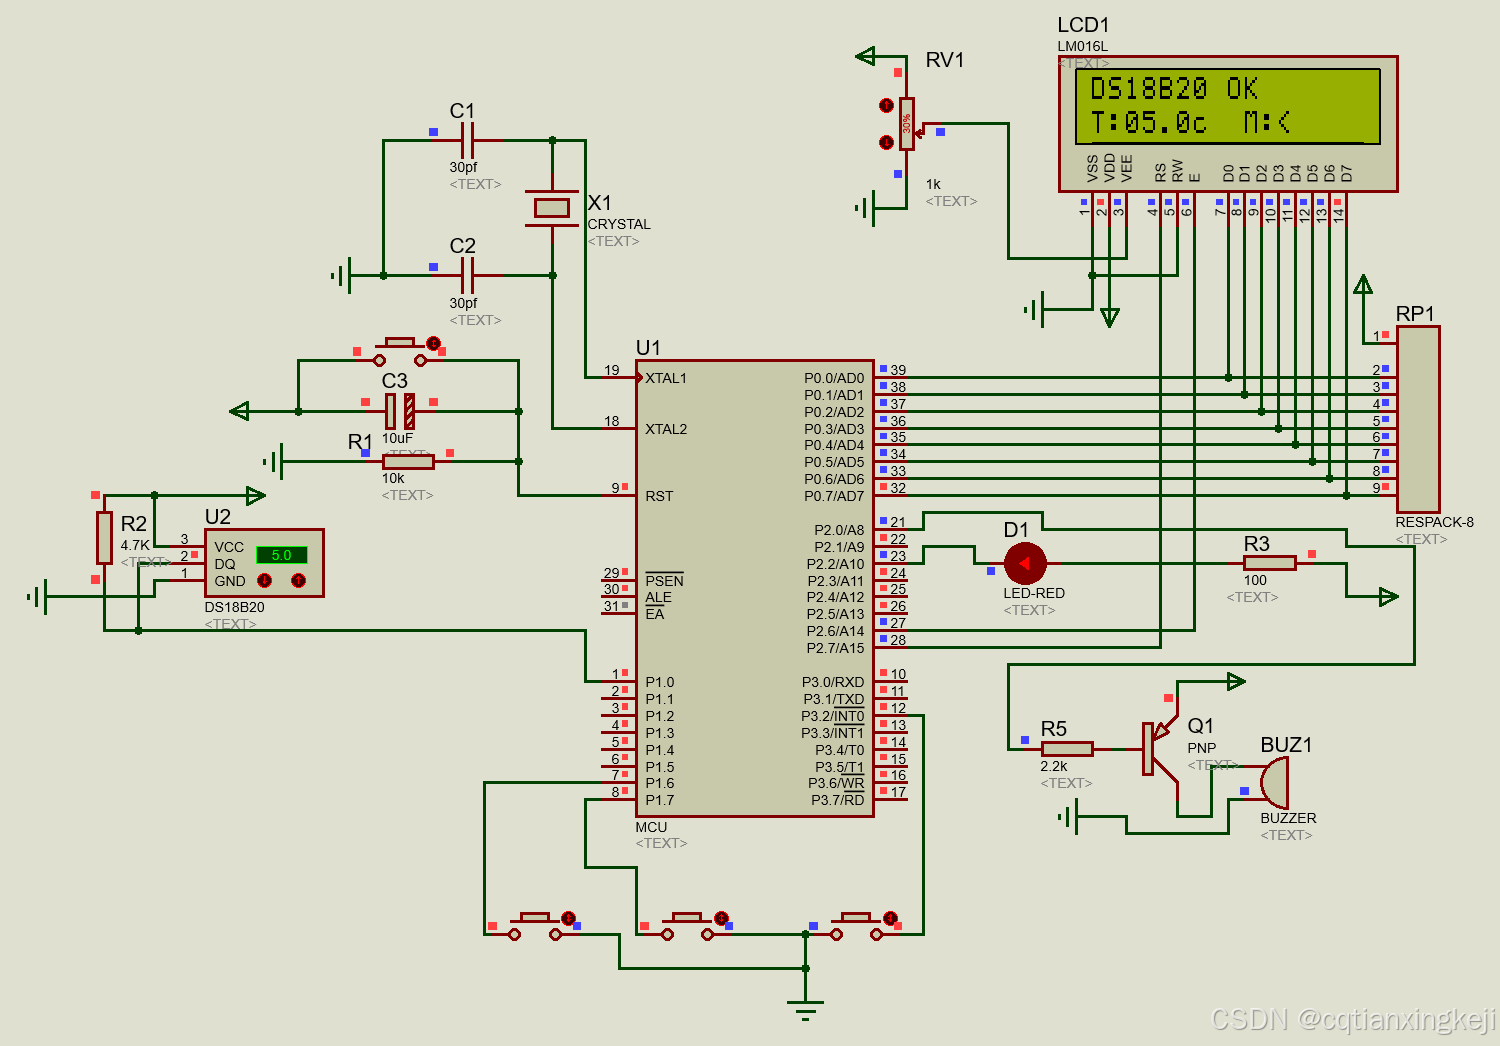This screenshot has height=1046, width=1500.
Task: Select resistor R5 2.2k
Action: coord(1067,748)
